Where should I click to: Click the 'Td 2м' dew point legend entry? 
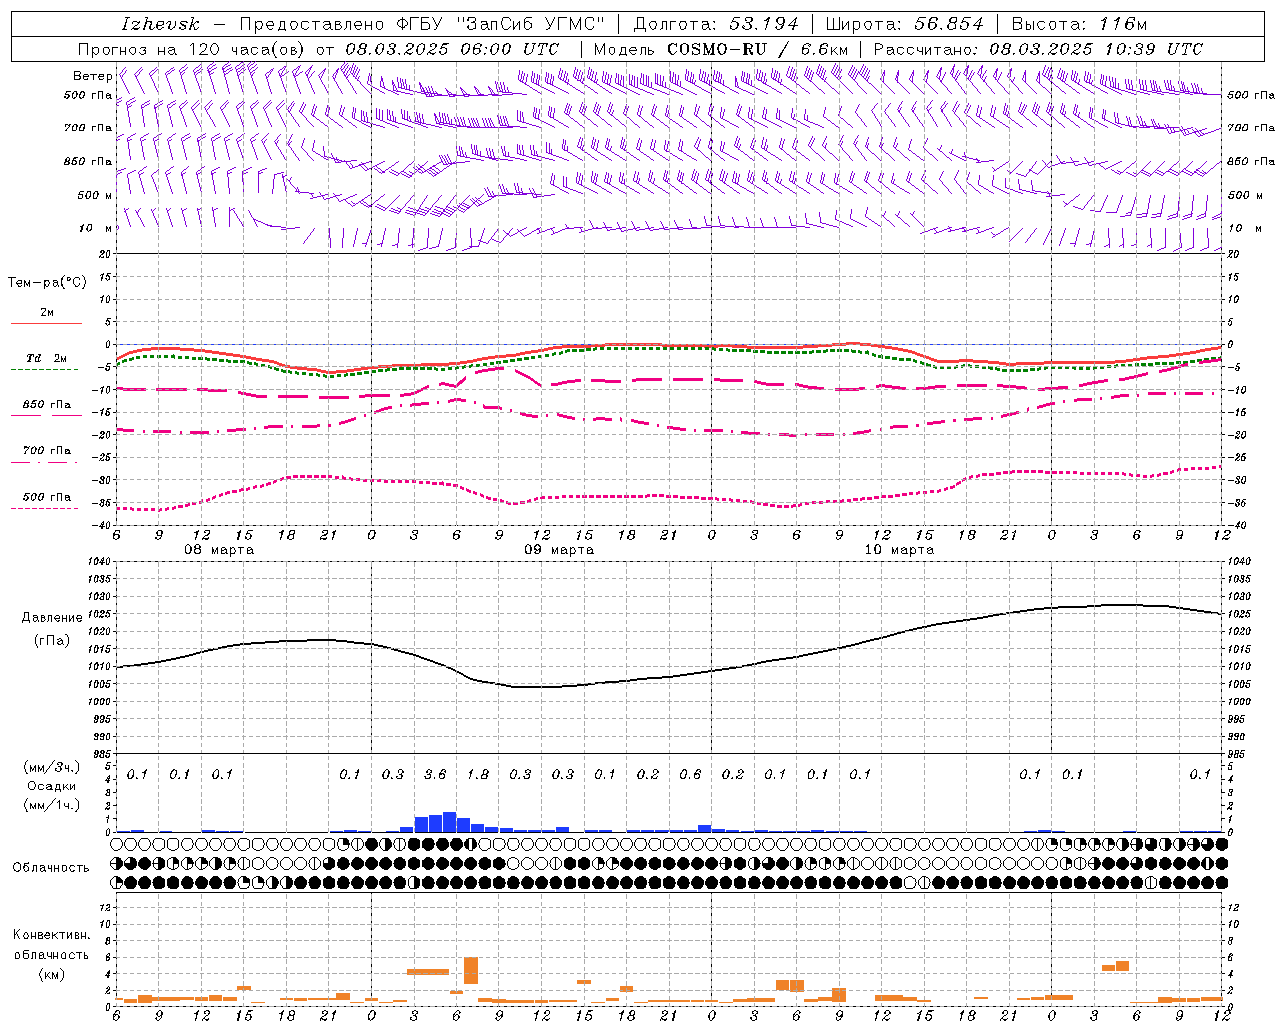(x=46, y=358)
